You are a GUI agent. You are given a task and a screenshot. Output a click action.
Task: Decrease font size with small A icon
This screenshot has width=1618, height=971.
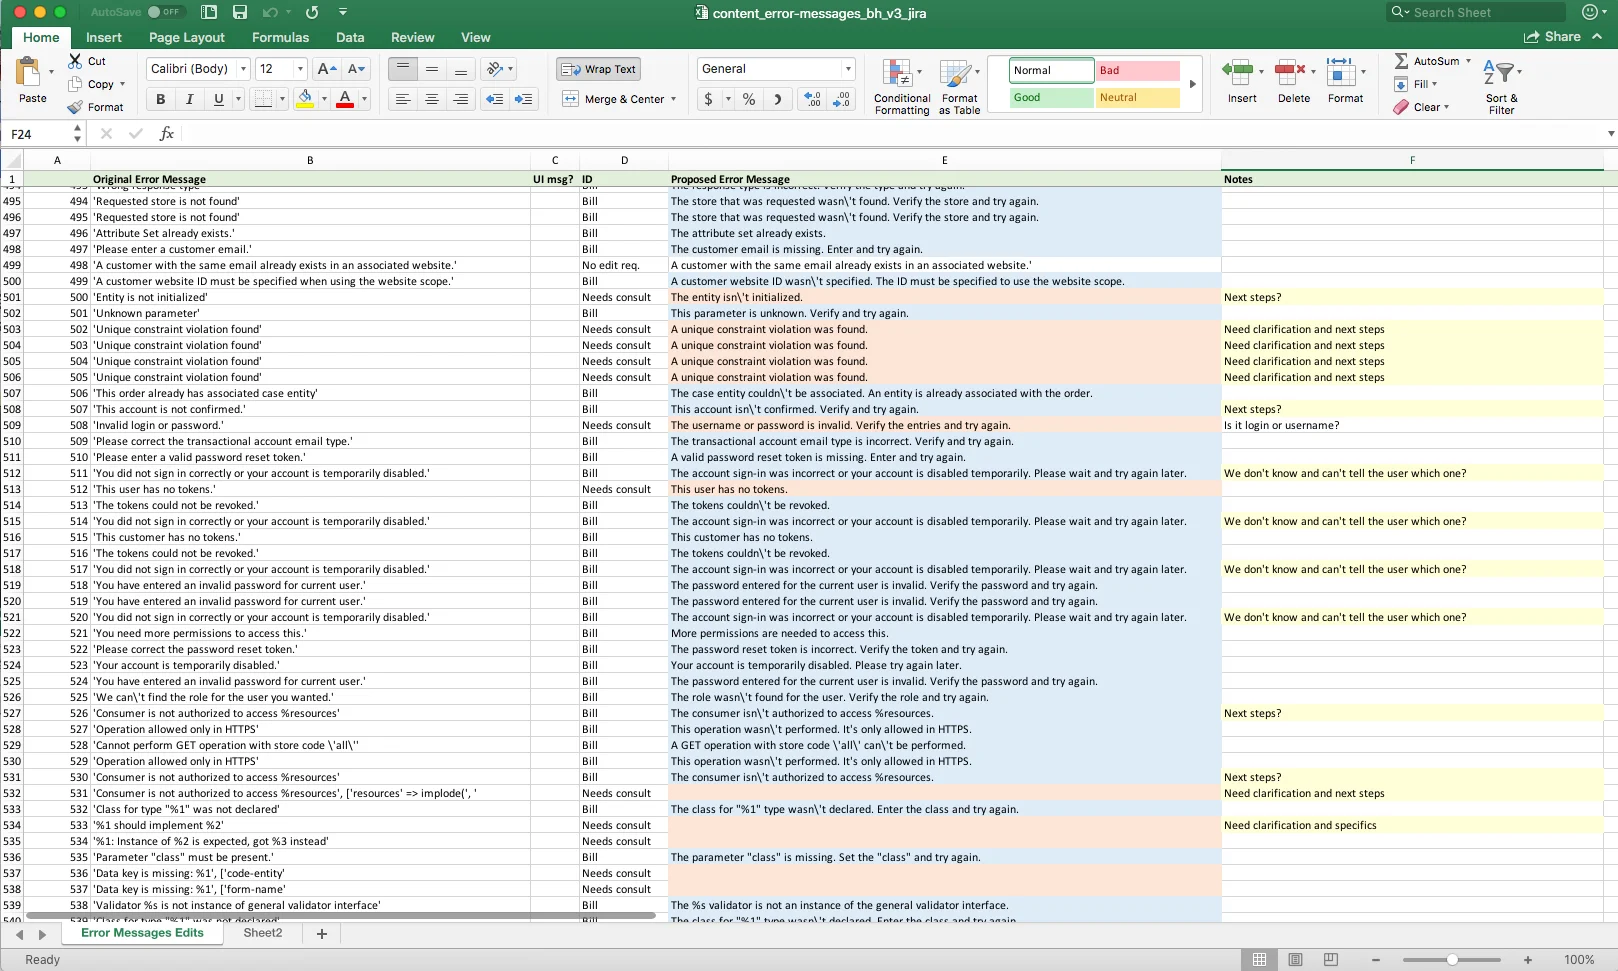(x=357, y=69)
